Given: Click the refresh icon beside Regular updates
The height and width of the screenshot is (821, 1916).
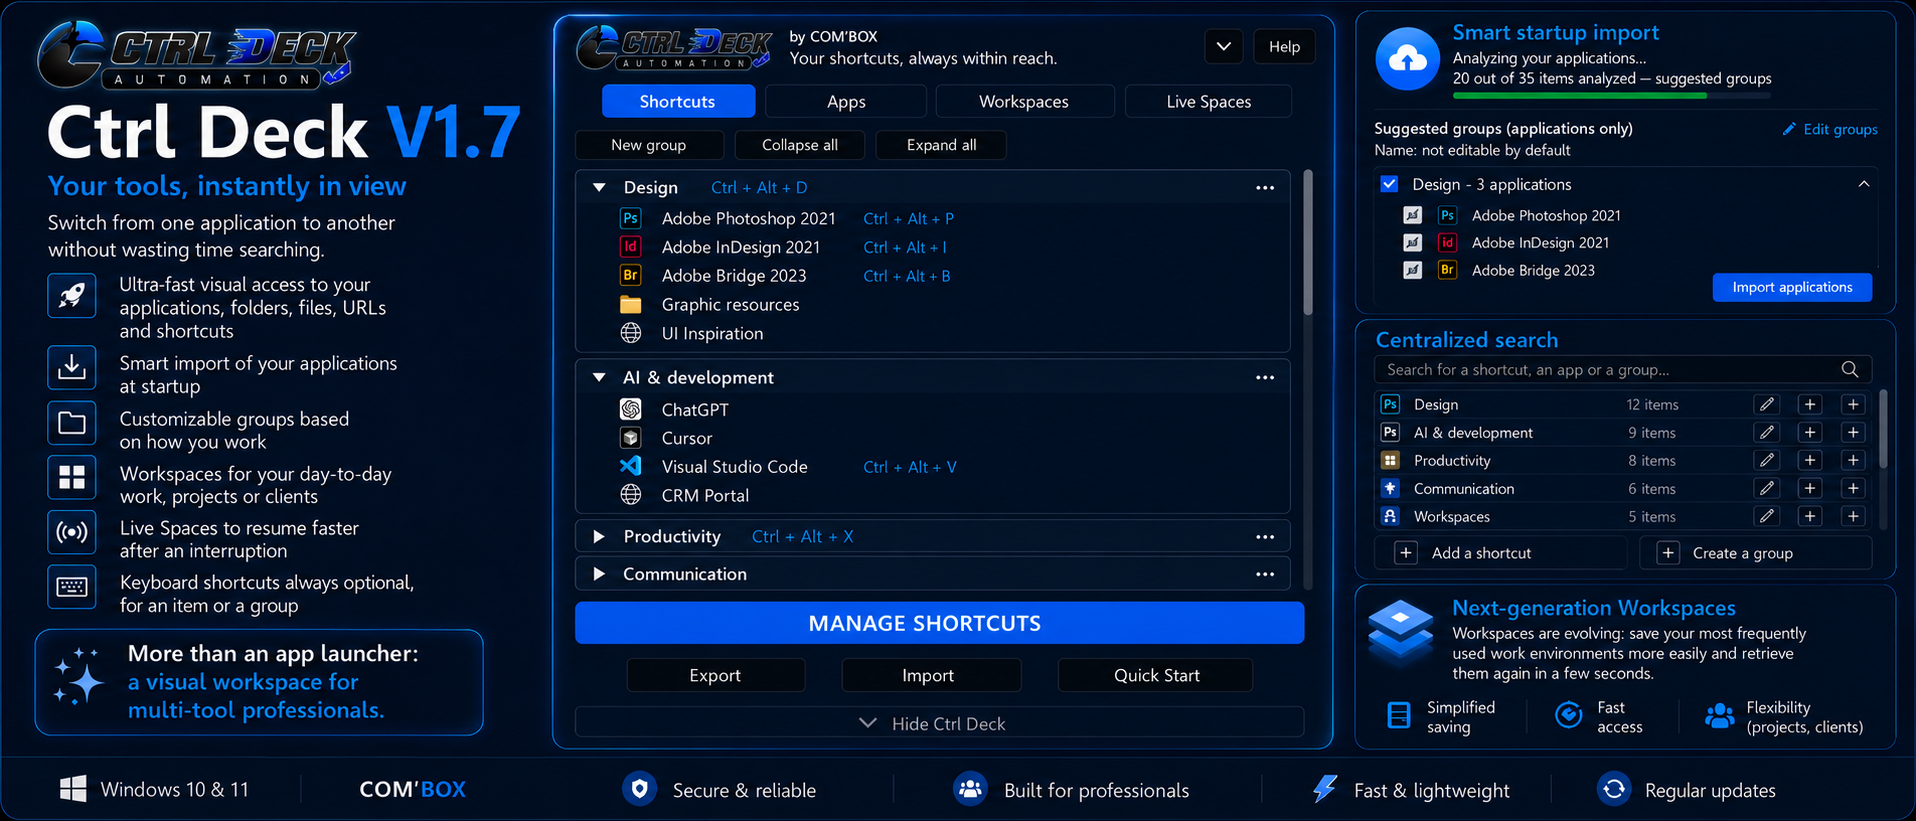Looking at the screenshot, I should [x=1614, y=789].
